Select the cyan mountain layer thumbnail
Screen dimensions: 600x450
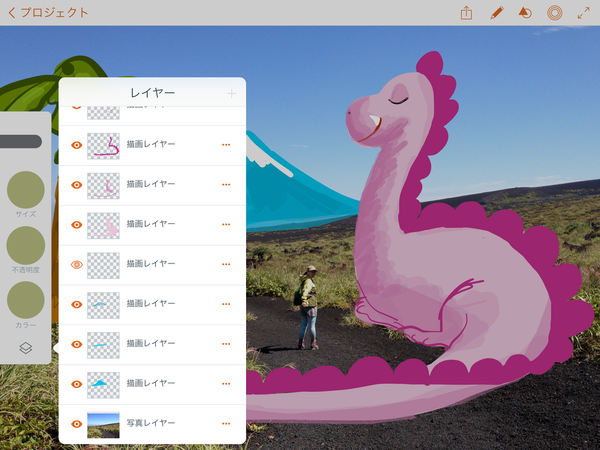[103, 385]
